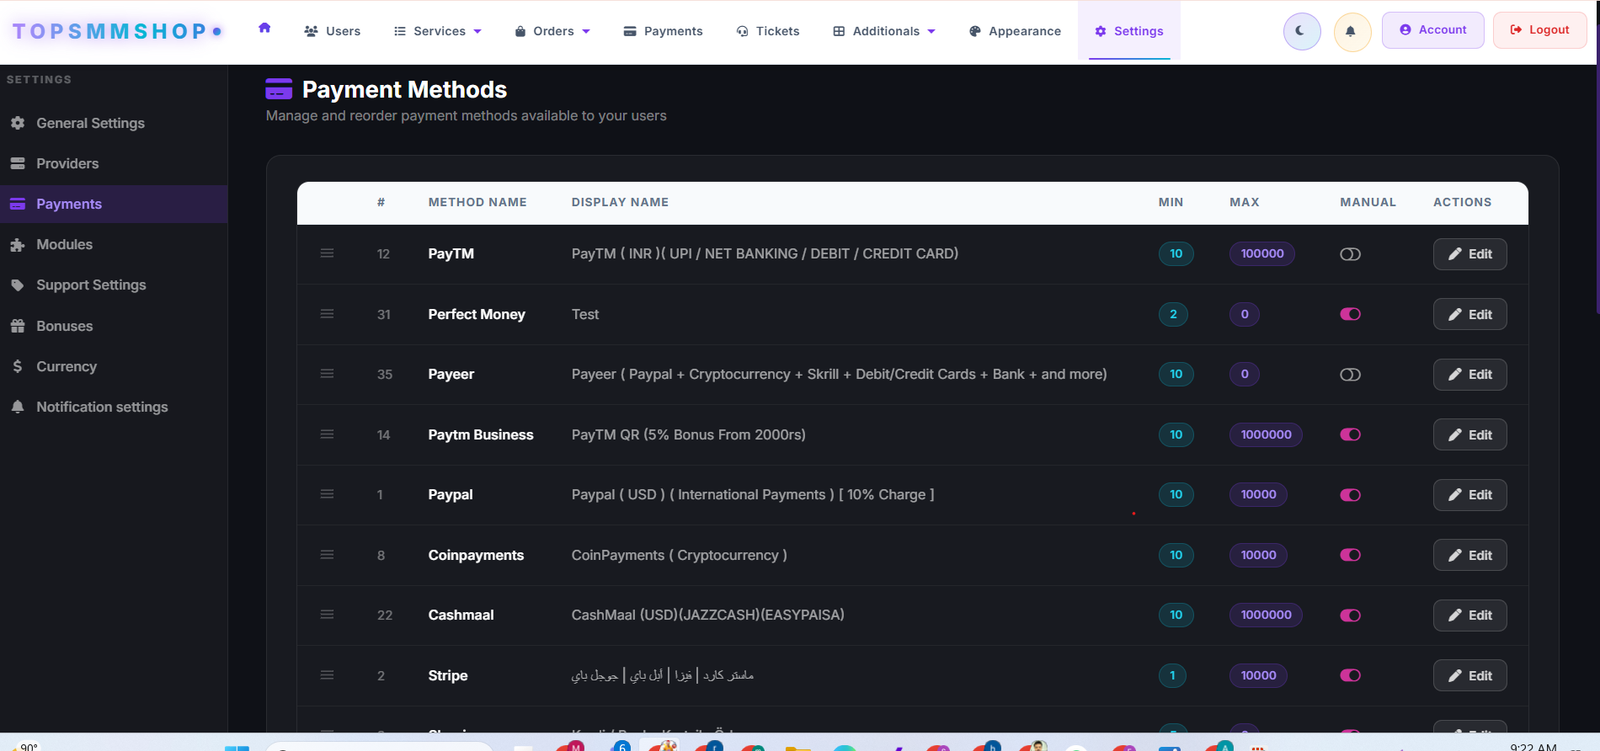This screenshot has height=751, width=1600.
Task: Click the MANUAL column header
Action: pos(1368,202)
